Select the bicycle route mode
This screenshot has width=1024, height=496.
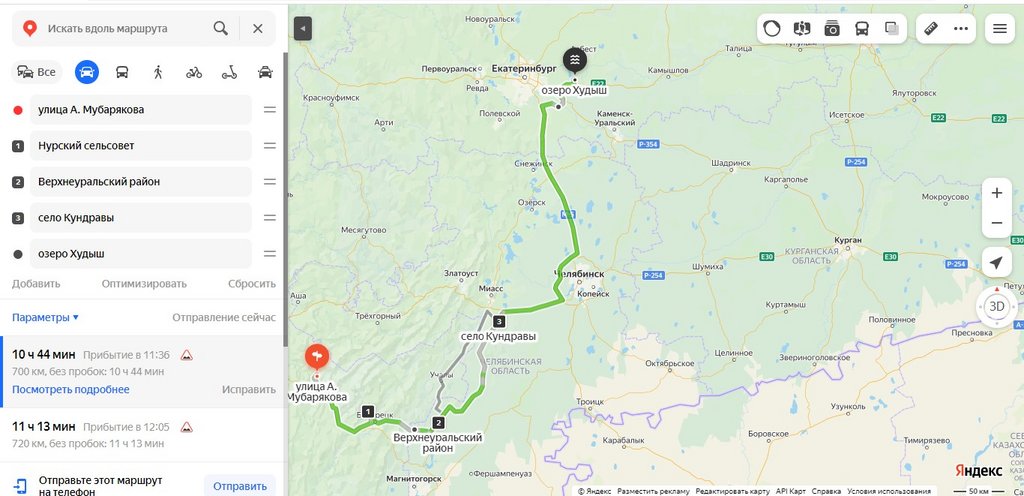[x=194, y=72]
